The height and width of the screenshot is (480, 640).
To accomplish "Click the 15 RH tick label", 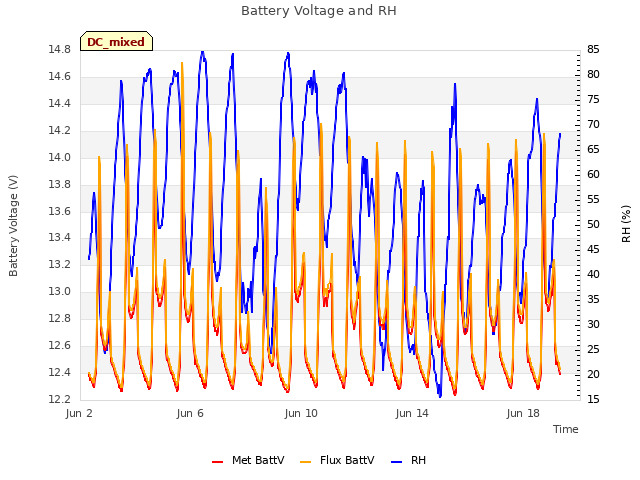I will point(593,400).
